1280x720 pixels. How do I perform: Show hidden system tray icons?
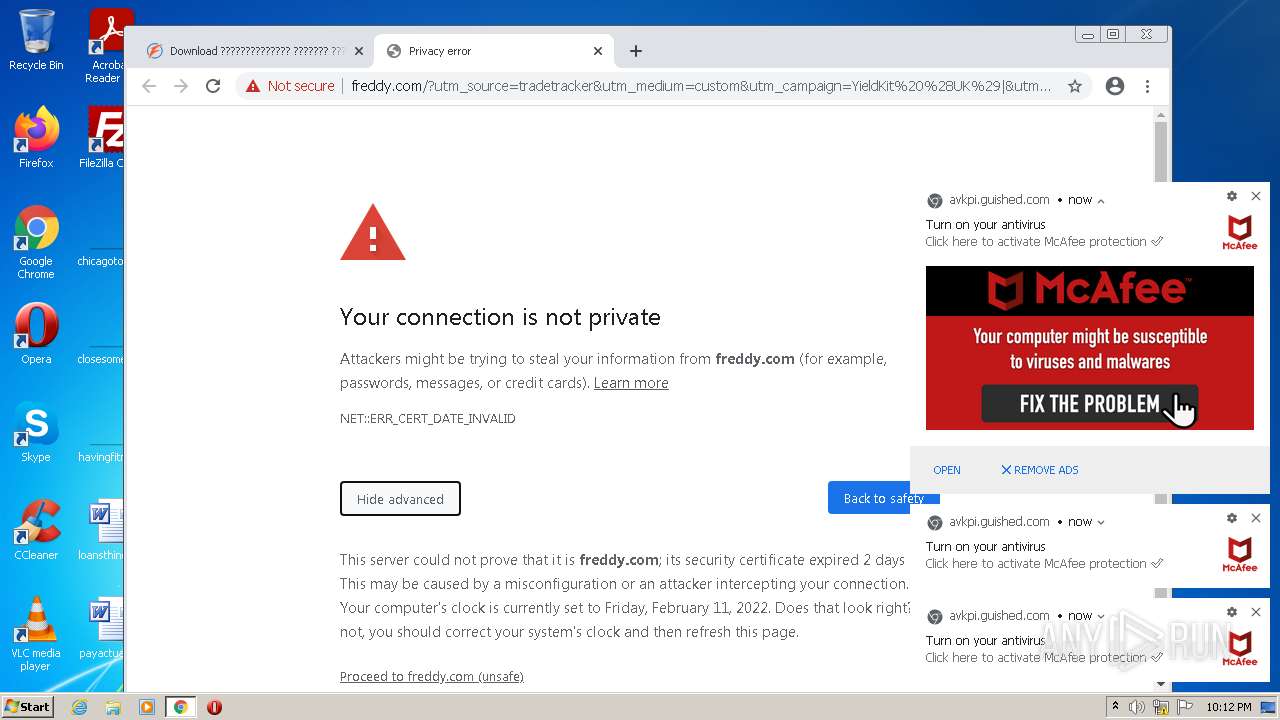(x=1116, y=707)
